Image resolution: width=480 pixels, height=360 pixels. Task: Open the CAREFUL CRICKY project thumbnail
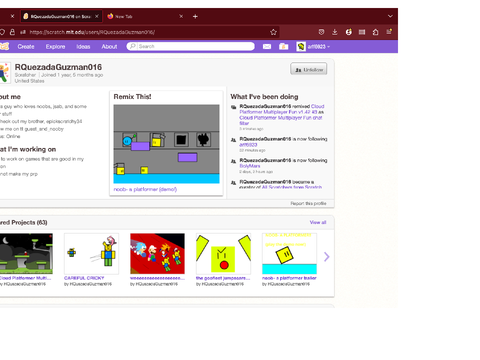pyautogui.click(x=91, y=254)
